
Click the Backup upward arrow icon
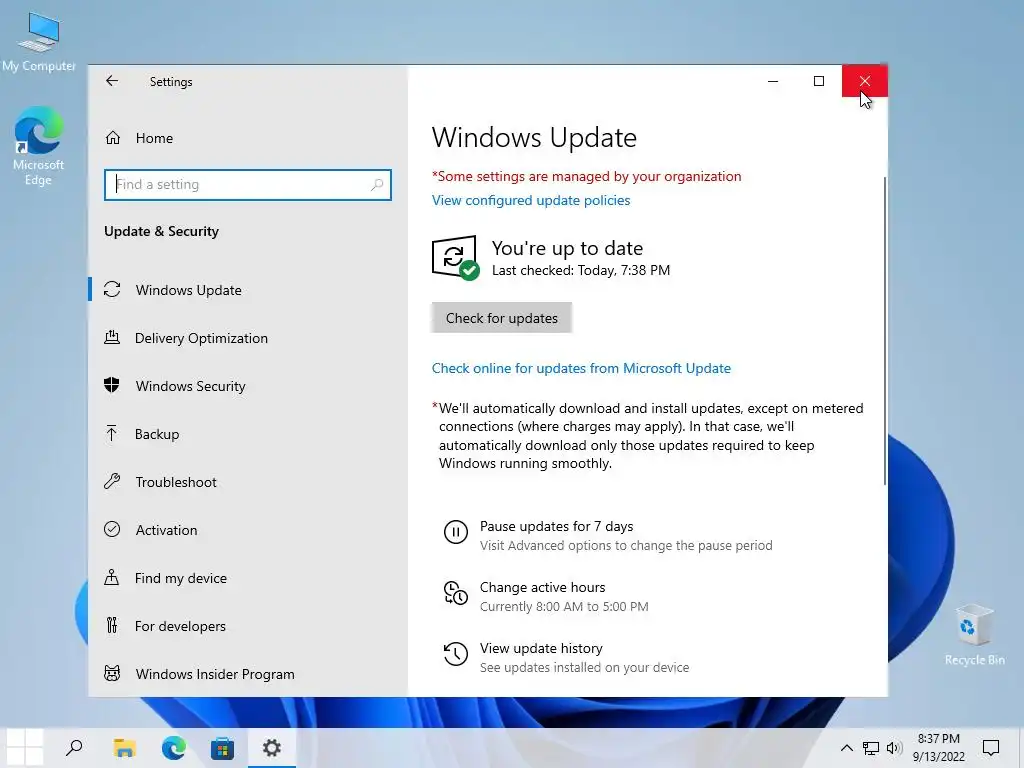[112, 433]
